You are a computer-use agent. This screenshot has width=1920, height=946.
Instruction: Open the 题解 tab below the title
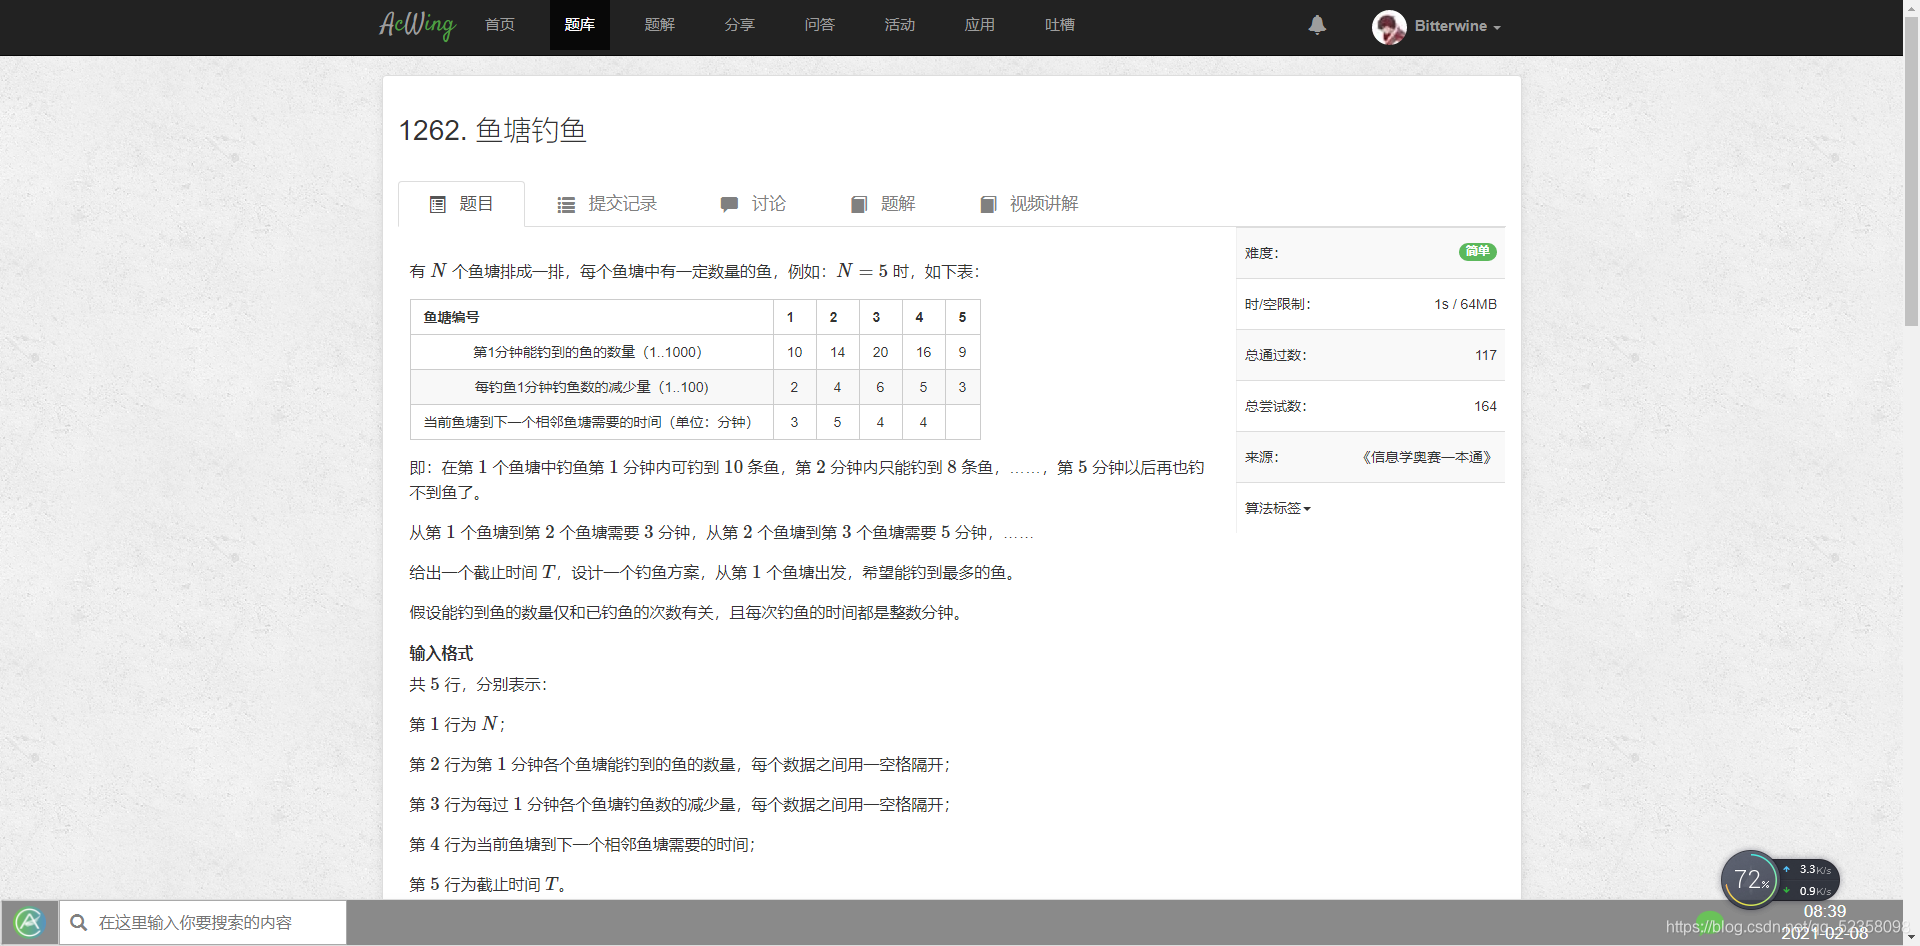883,204
